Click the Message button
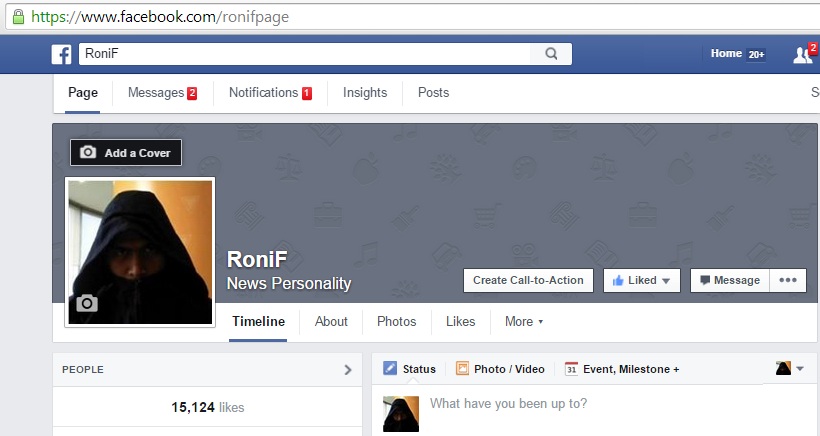This screenshot has width=820, height=436. pos(730,280)
